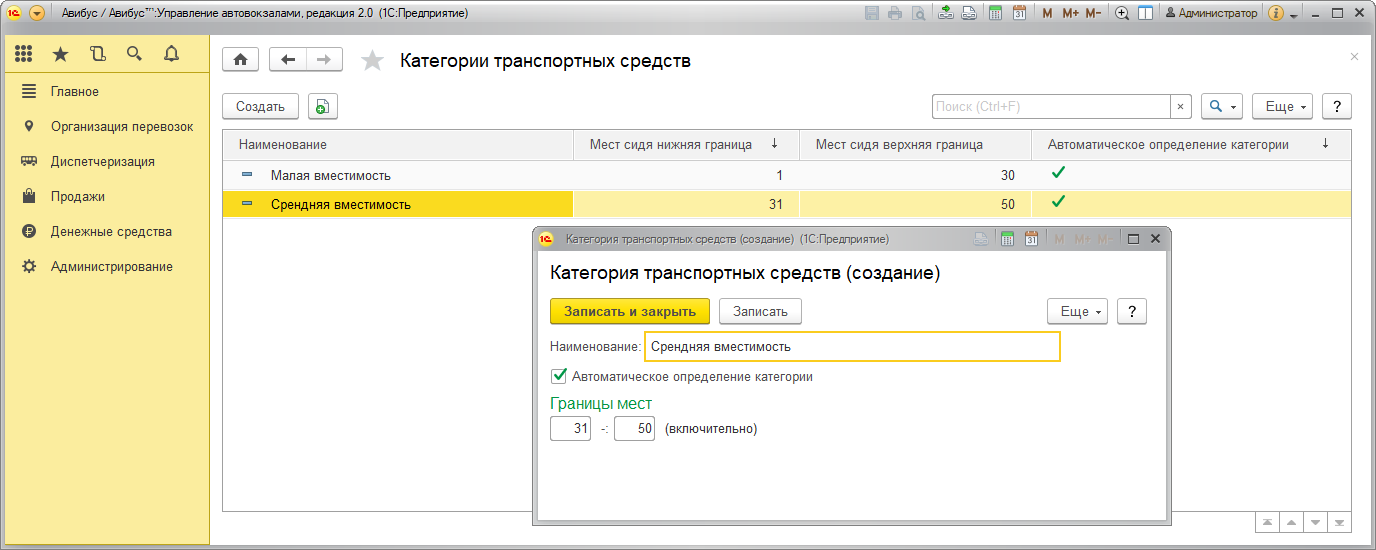Go to the home page icon
The image size is (1376, 550).
pos(240,60)
